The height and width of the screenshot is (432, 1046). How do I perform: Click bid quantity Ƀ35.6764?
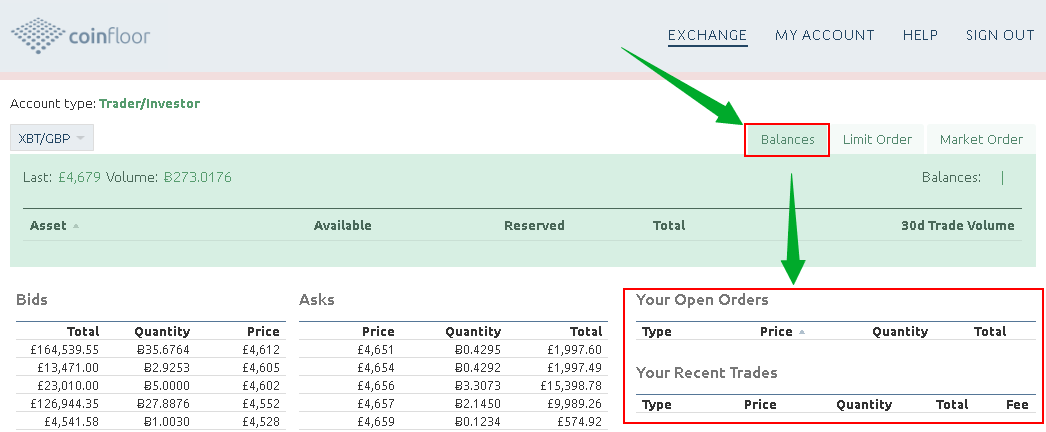(162, 349)
